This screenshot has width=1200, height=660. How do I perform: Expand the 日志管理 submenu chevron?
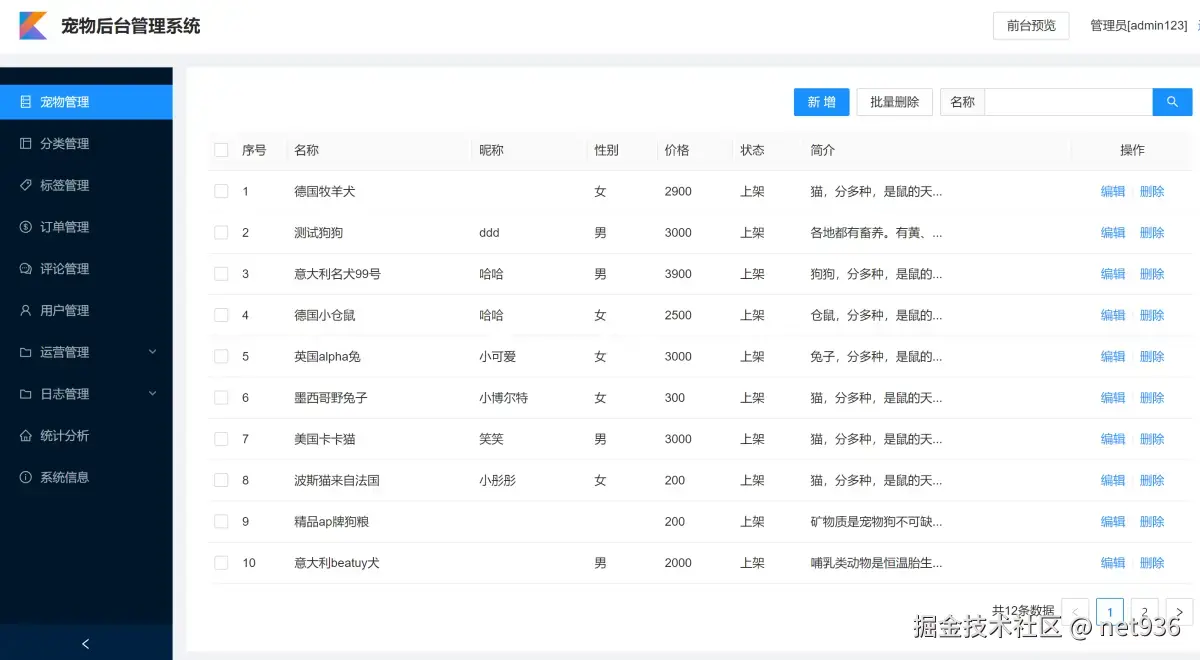point(153,394)
